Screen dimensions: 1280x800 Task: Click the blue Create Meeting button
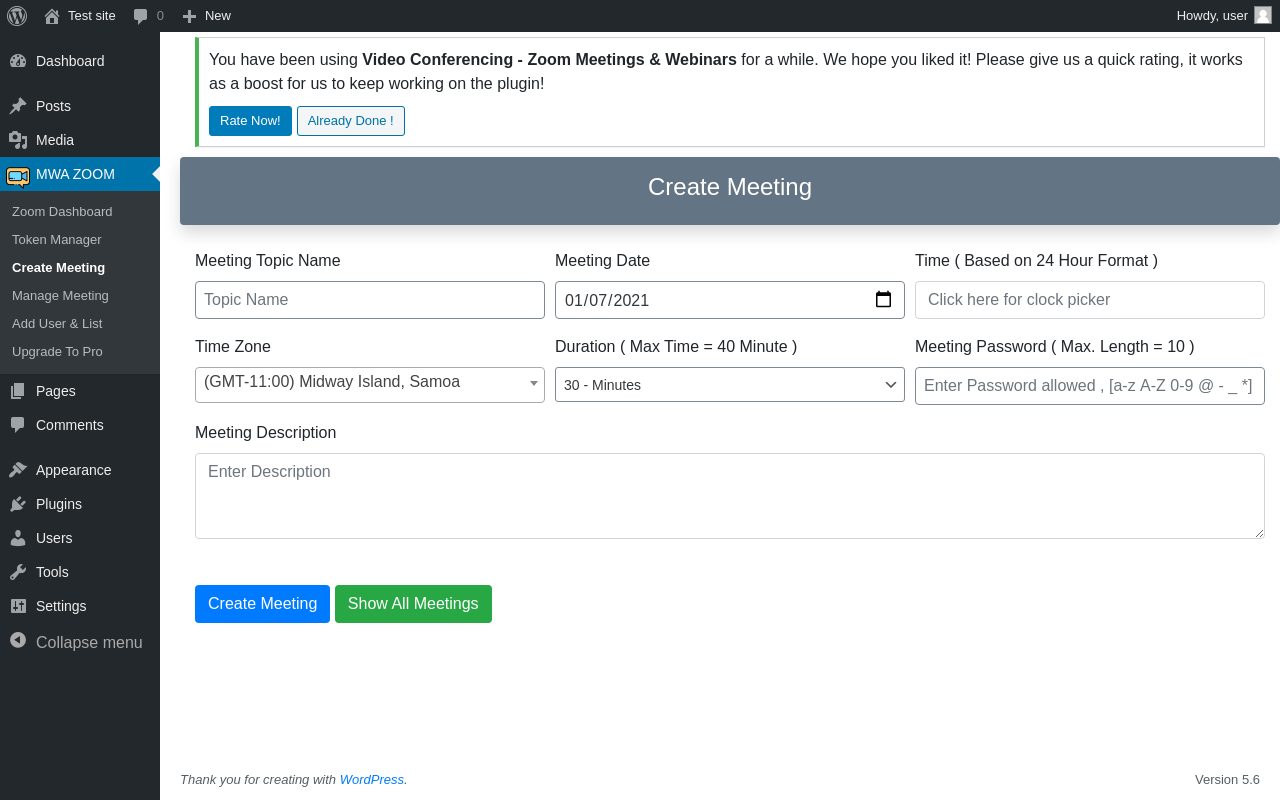pos(262,604)
